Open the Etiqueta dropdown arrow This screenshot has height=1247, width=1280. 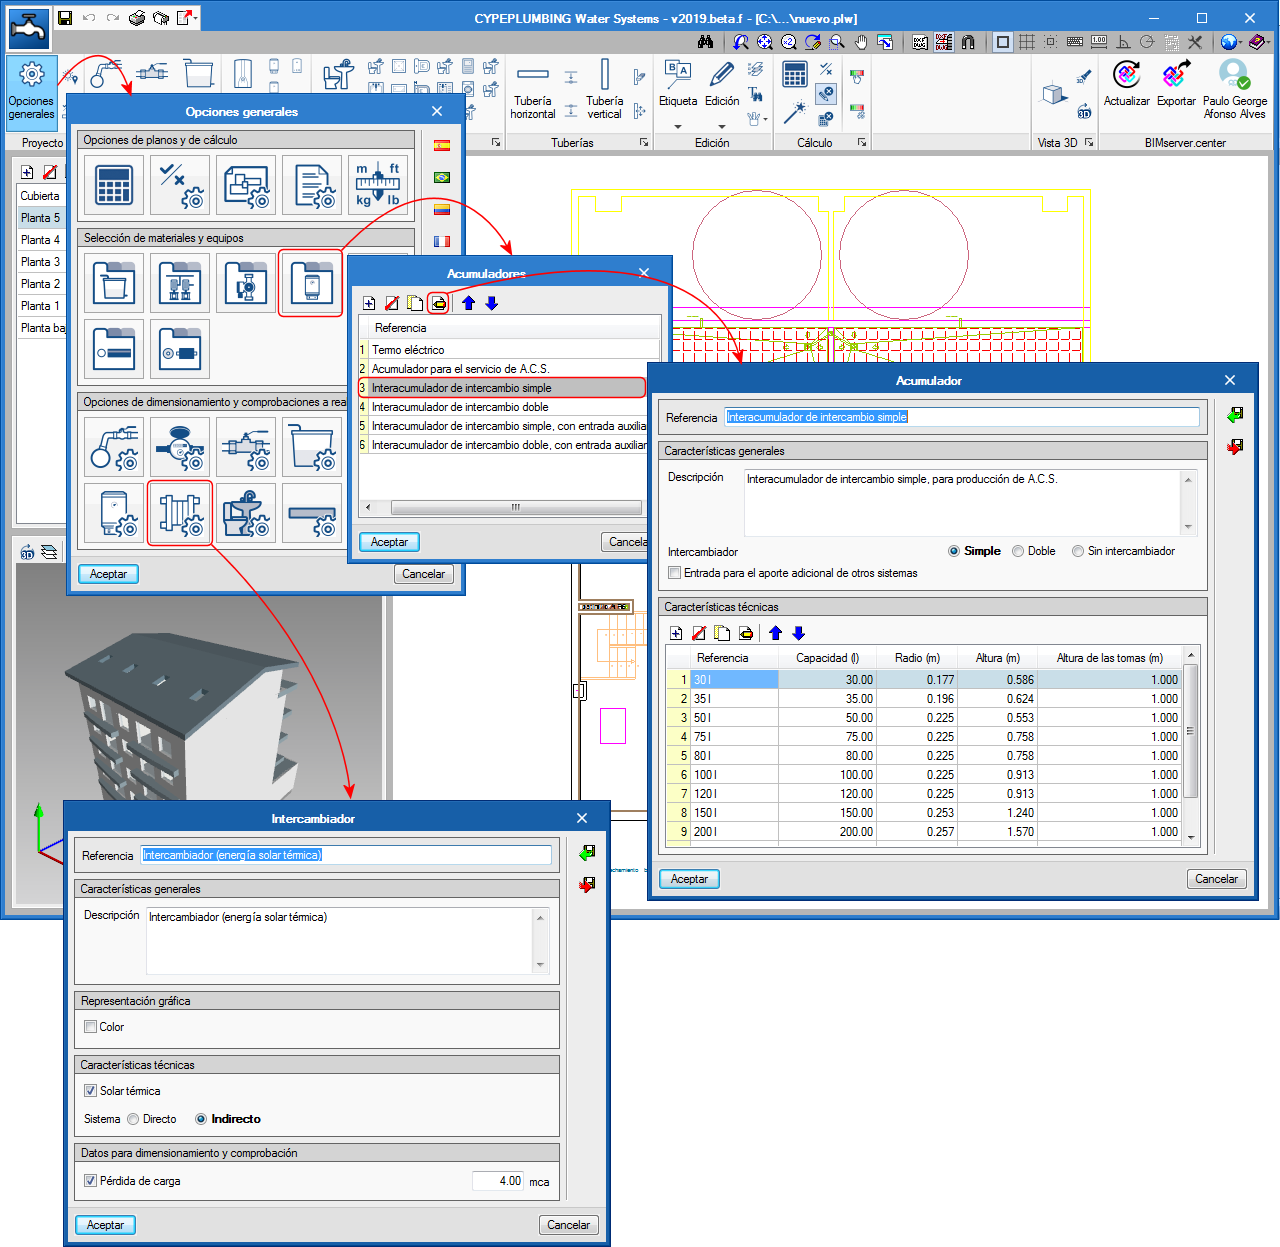pyautogui.click(x=678, y=126)
